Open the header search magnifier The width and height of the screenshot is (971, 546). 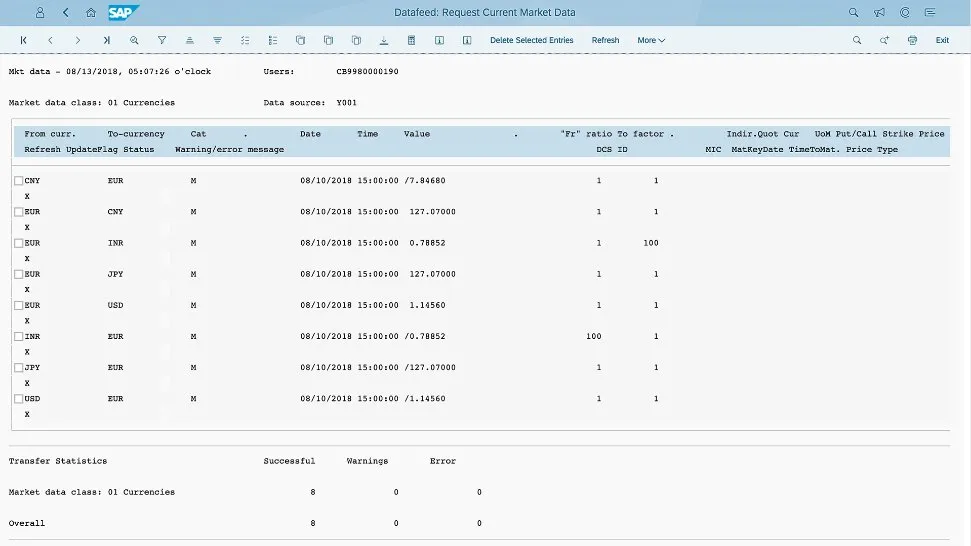pyautogui.click(x=853, y=13)
